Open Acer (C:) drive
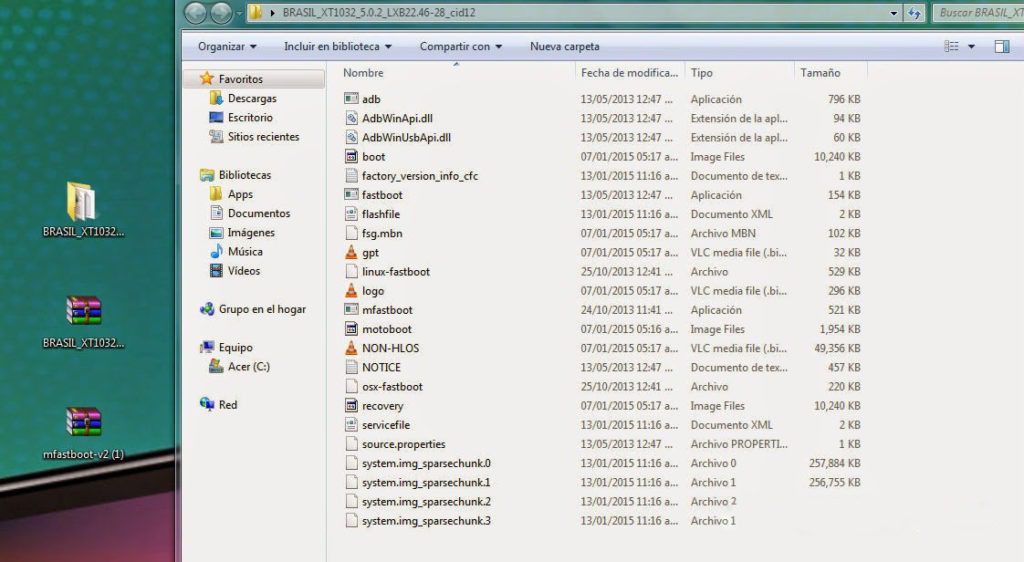Screen dimensions: 1024x562 (x=248, y=367)
